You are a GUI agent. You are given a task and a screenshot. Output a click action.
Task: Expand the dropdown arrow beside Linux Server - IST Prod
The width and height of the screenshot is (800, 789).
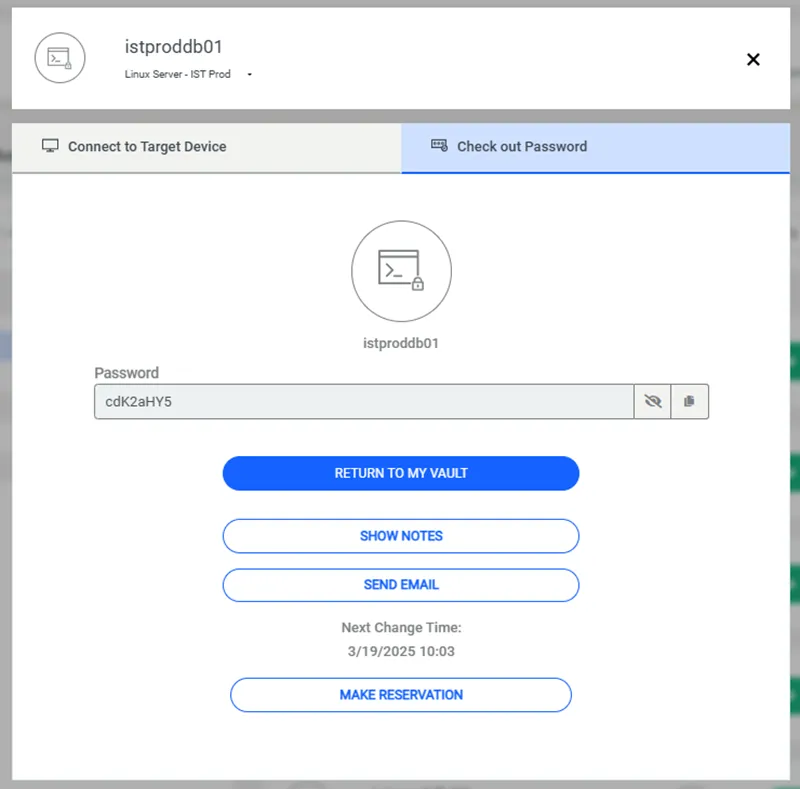tap(249, 75)
